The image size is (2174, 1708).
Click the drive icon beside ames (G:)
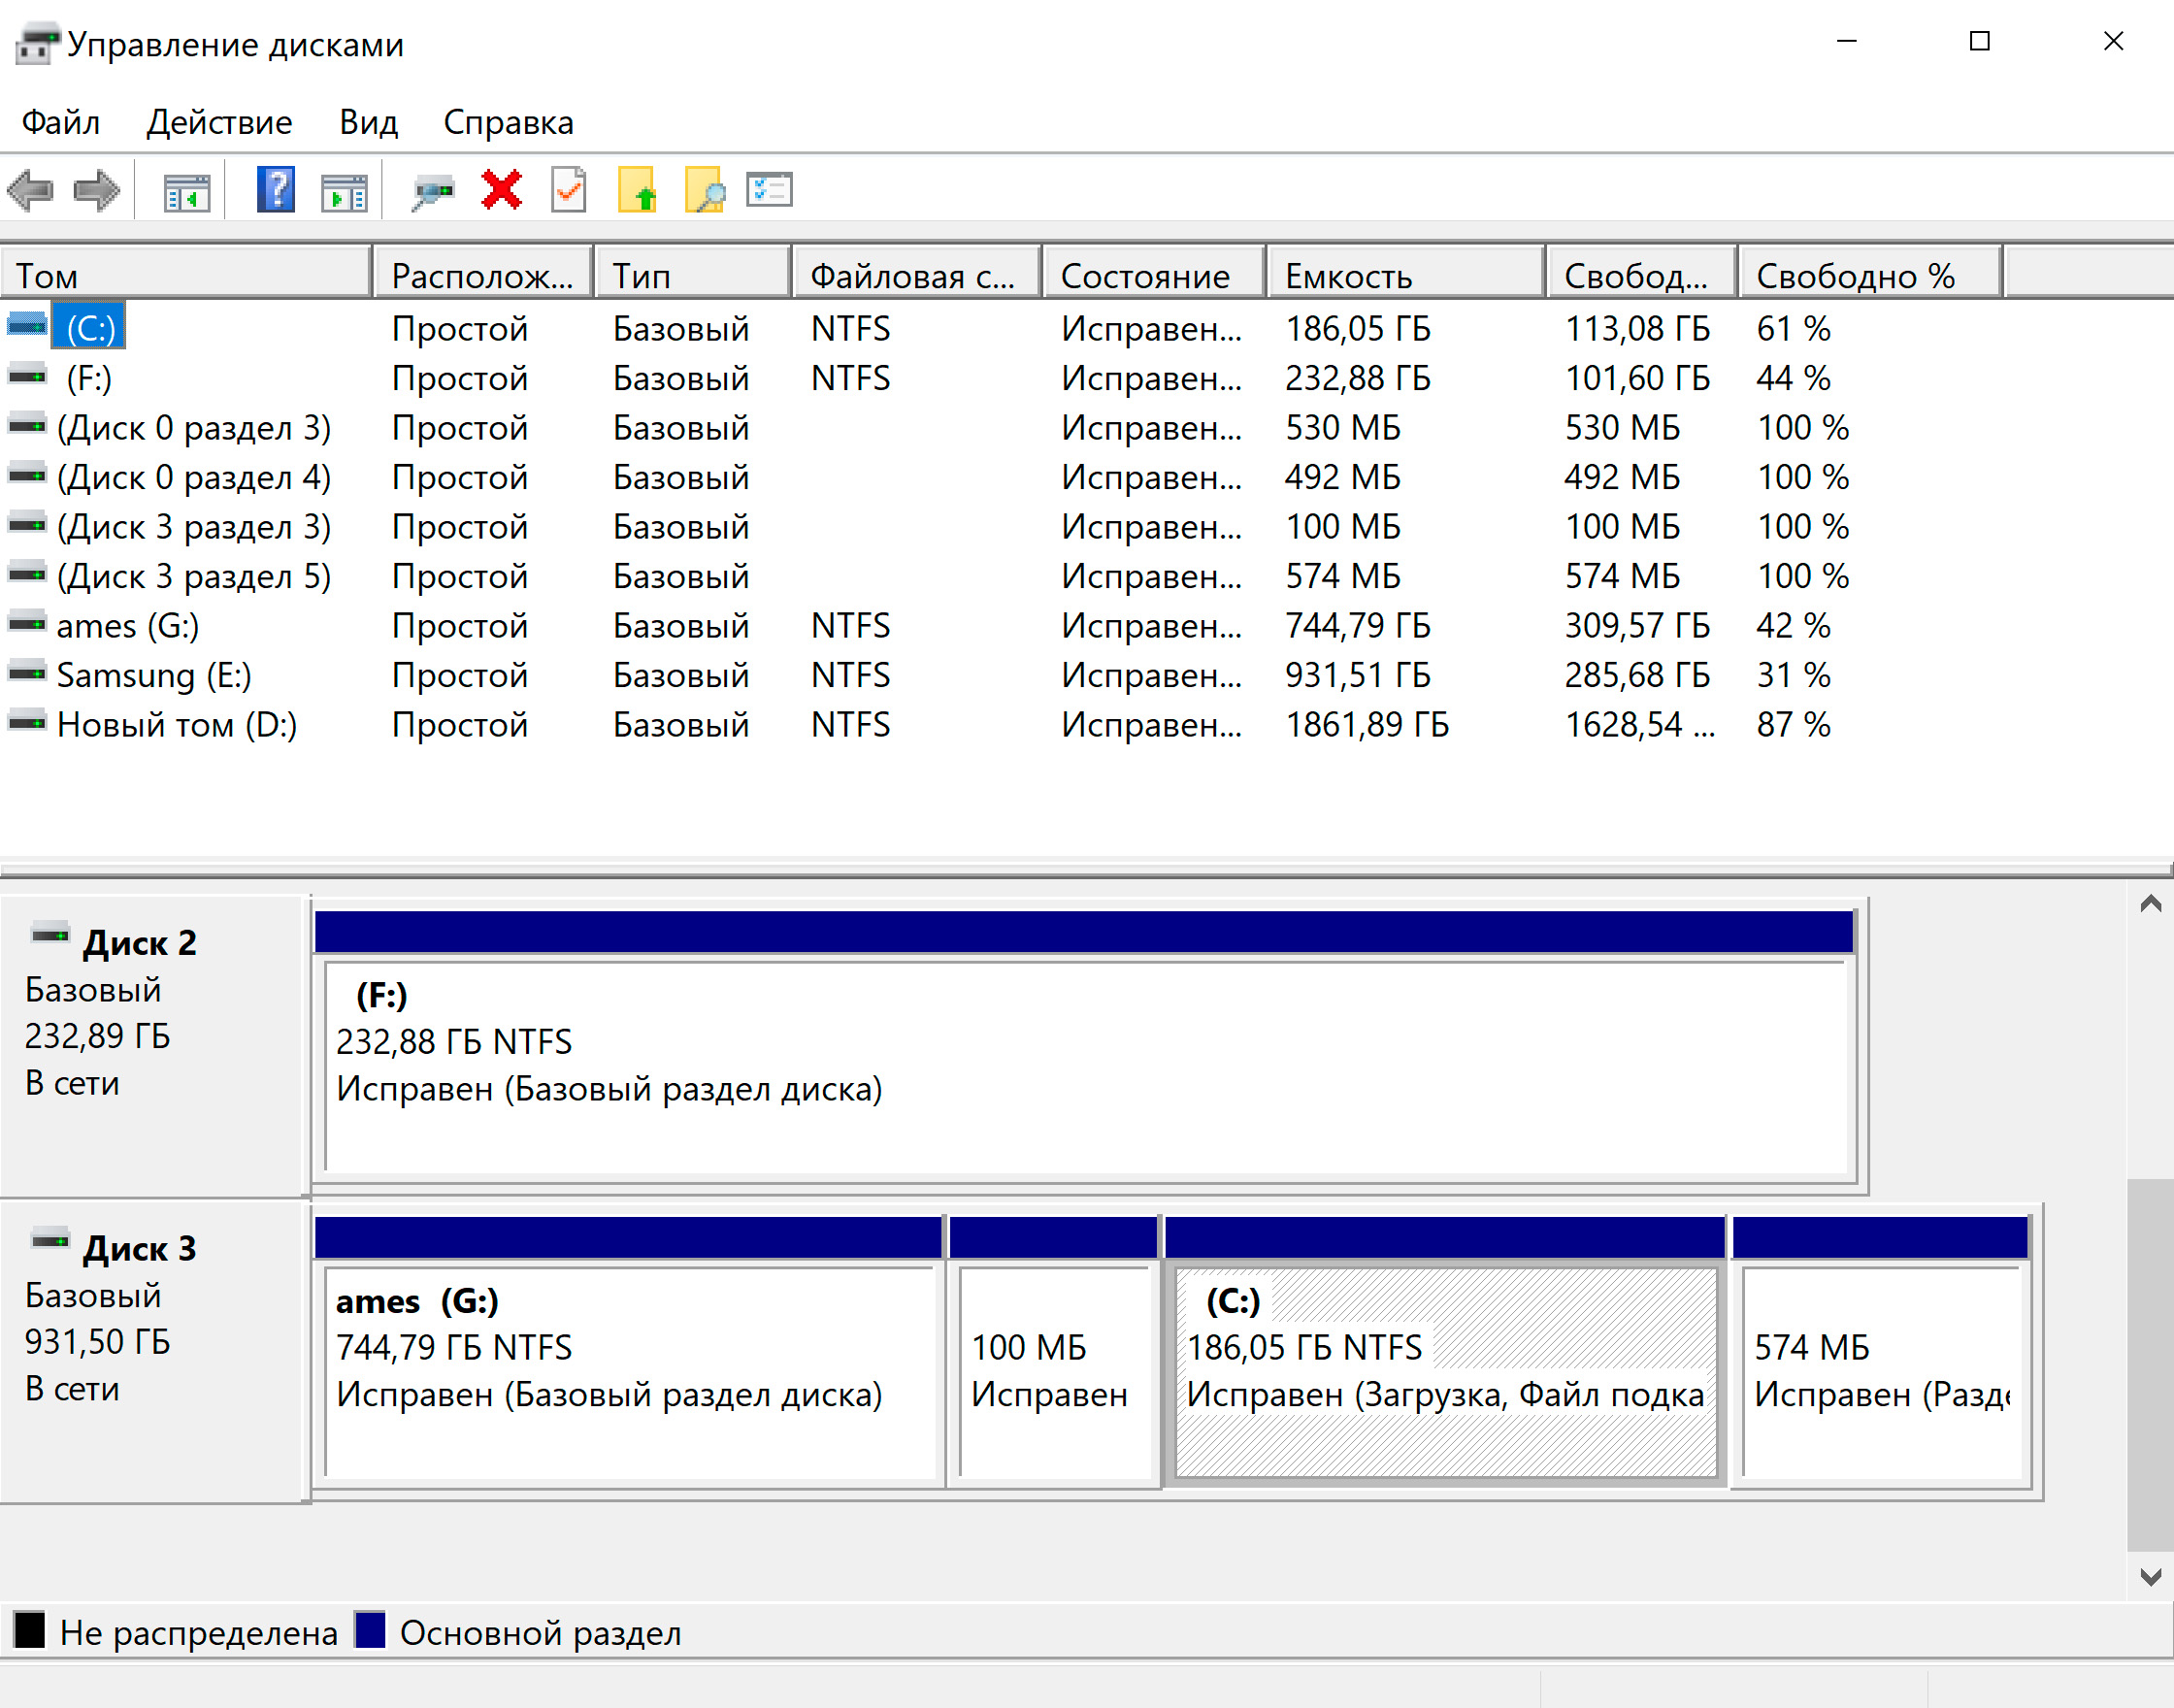[x=27, y=622]
